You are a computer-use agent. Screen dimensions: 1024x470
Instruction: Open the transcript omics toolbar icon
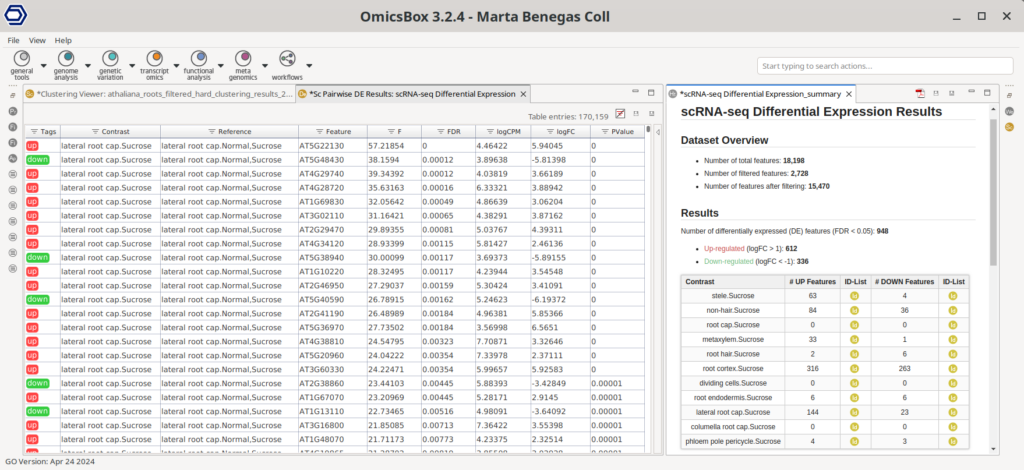(154, 59)
